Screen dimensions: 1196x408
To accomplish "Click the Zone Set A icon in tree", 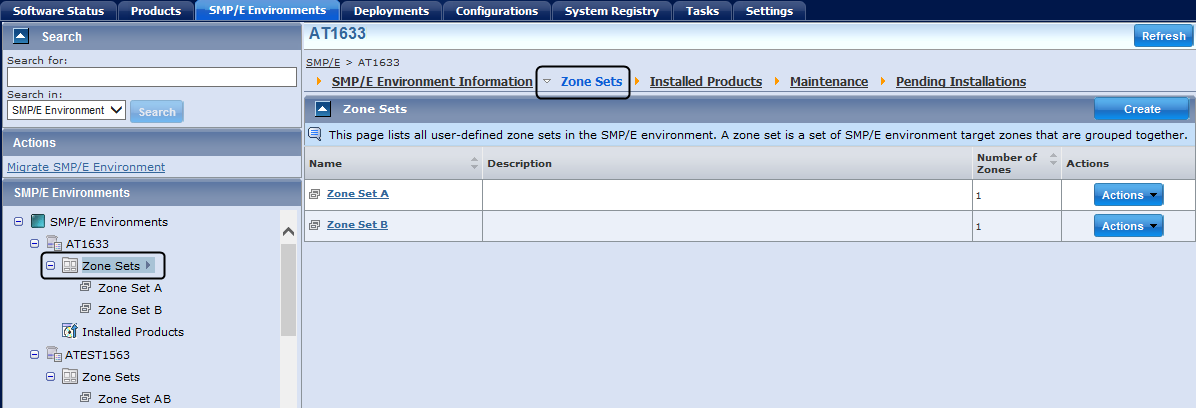I will pyautogui.click(x=85, y=288).
